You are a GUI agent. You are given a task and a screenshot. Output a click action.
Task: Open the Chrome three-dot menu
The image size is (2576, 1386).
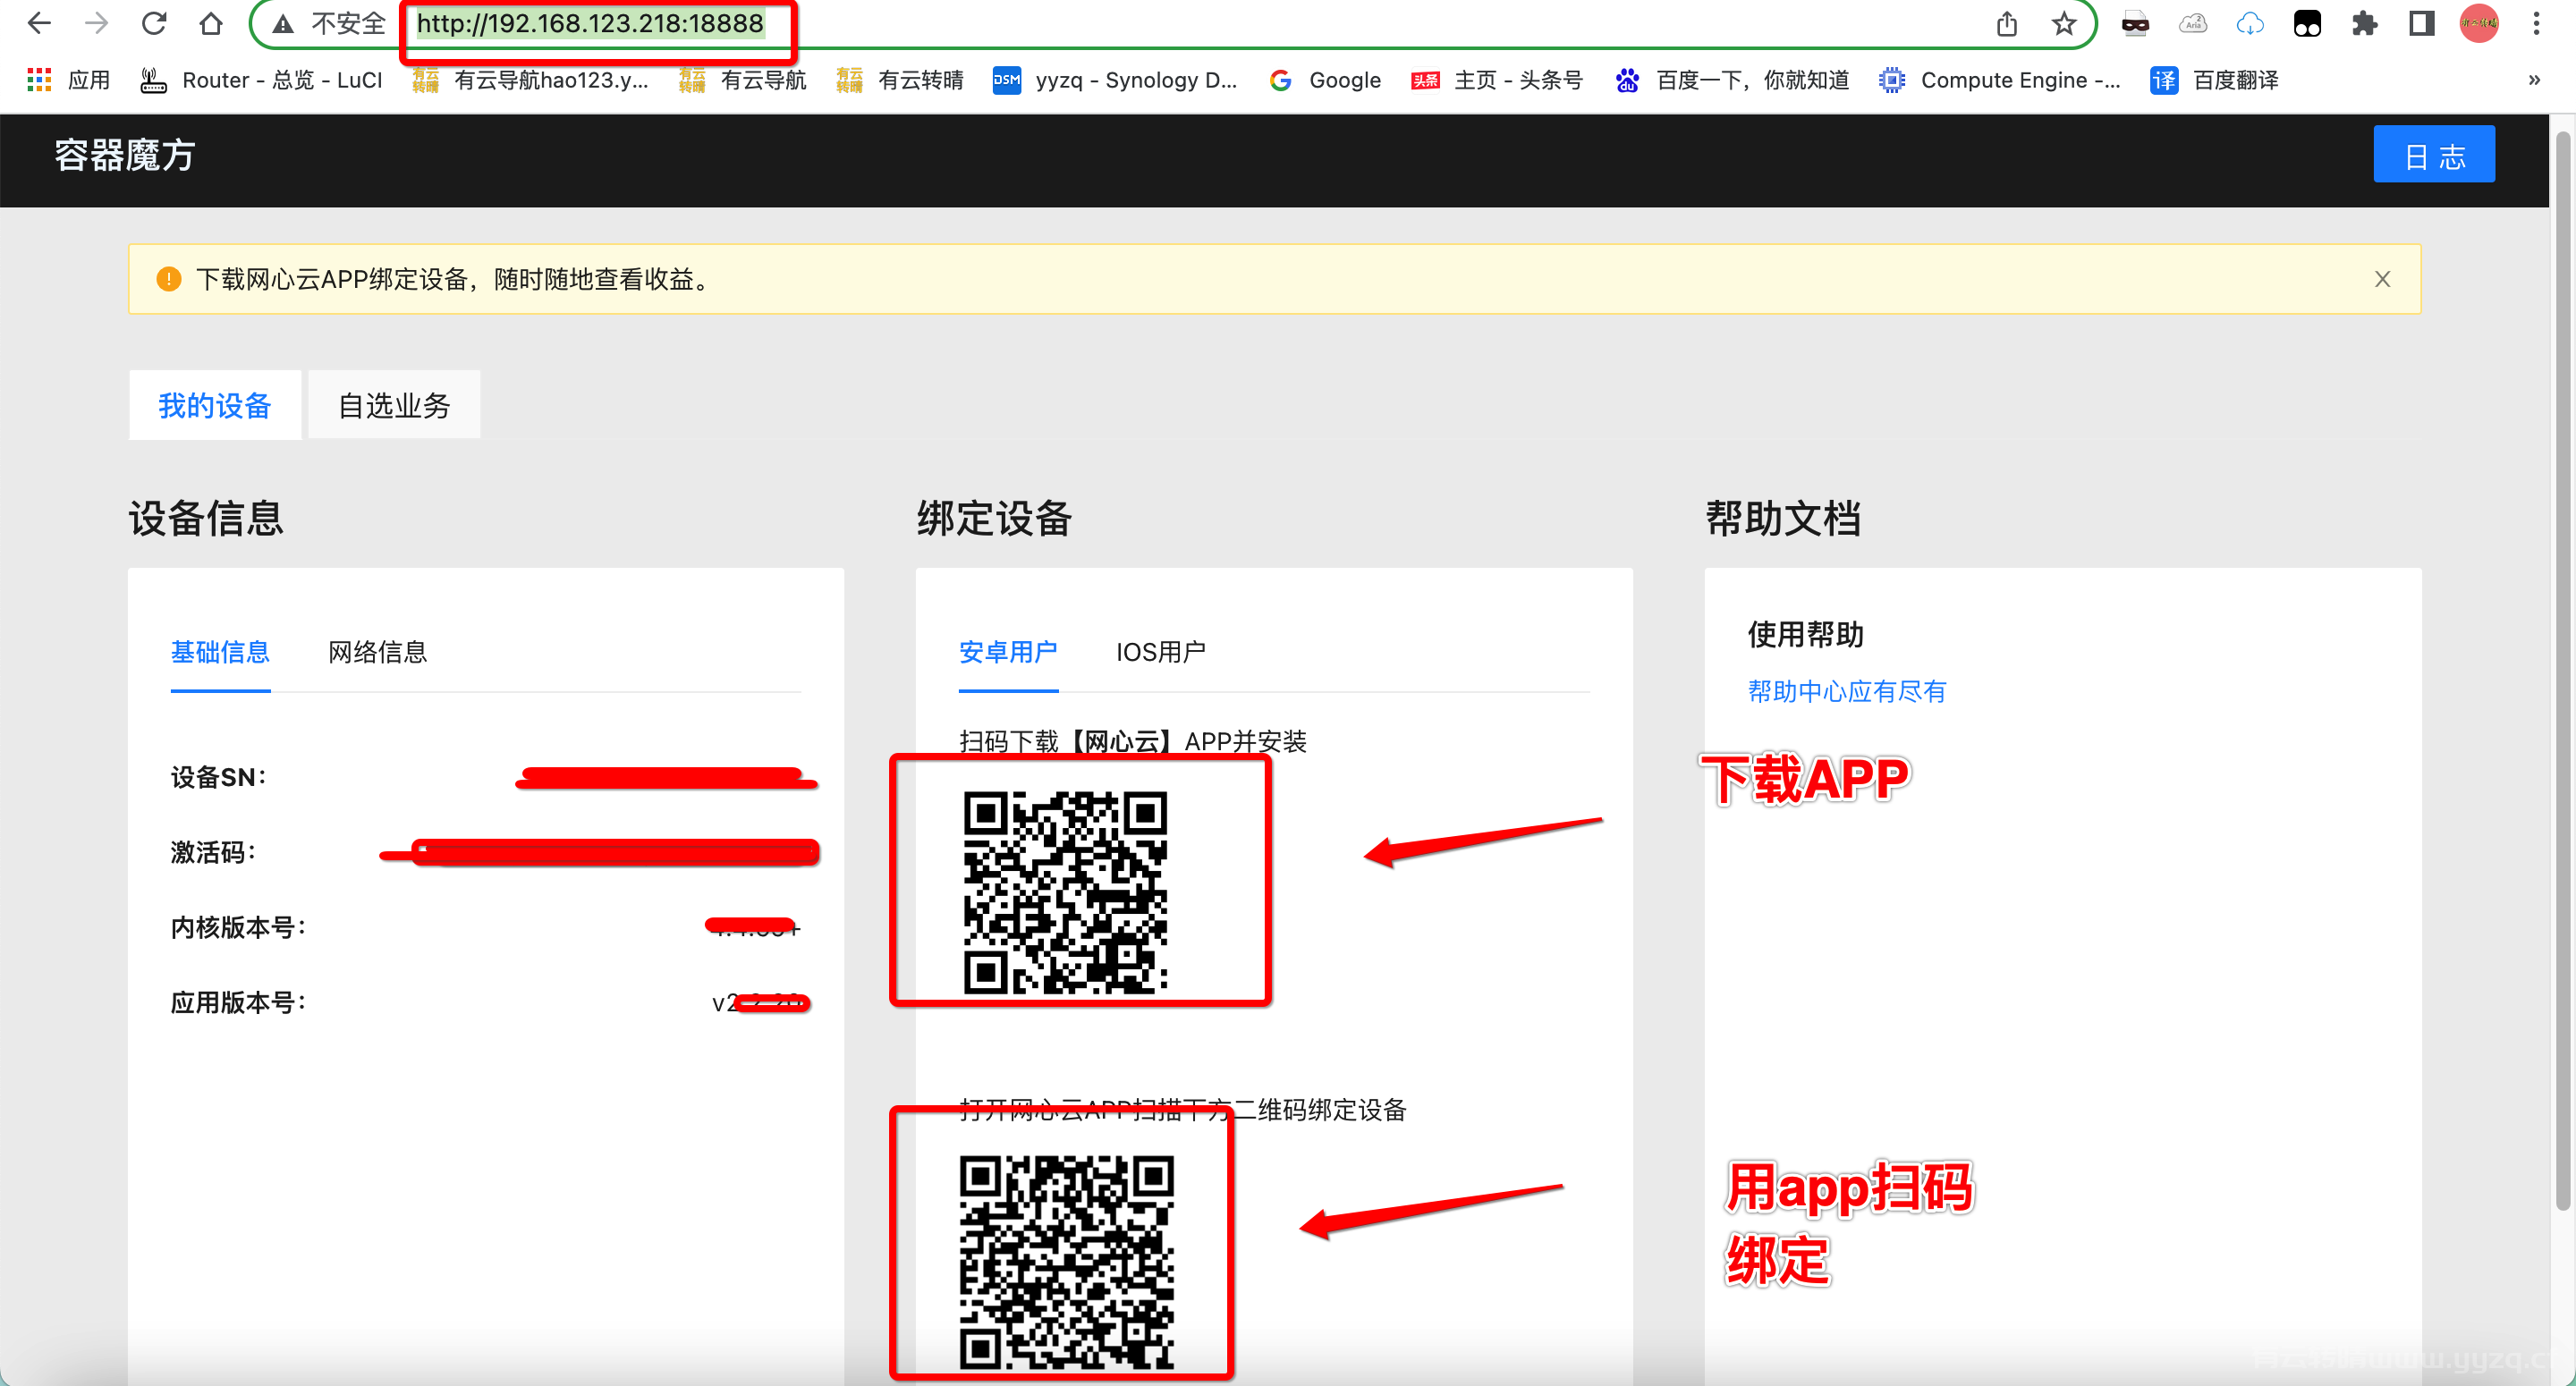[x=2536, y=24]
